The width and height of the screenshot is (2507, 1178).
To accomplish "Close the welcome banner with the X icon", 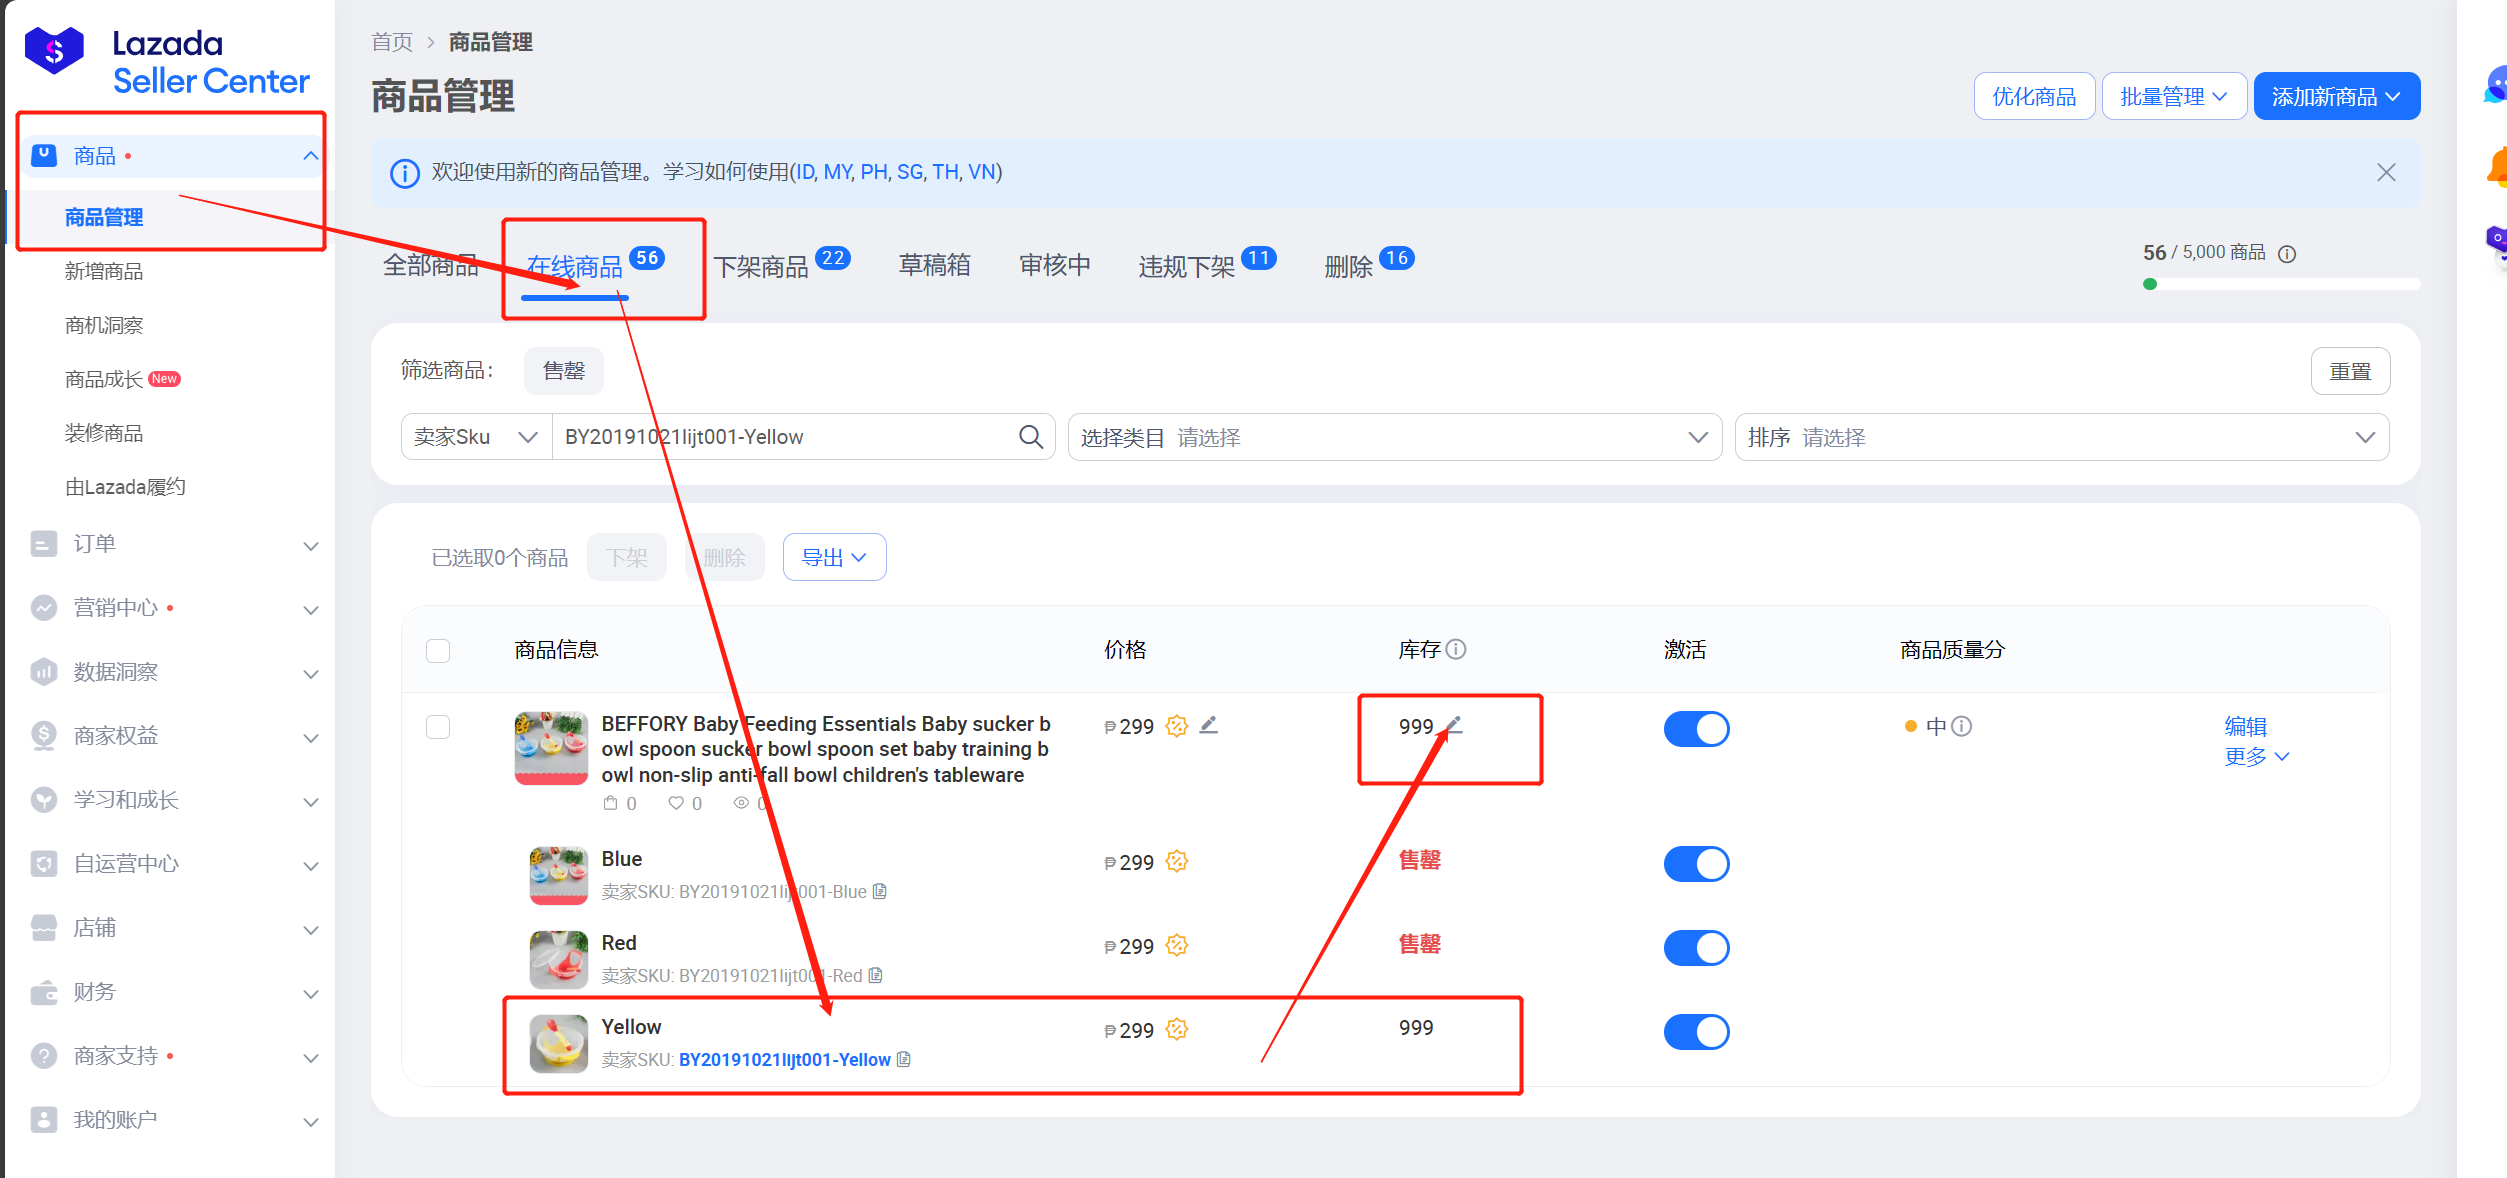I will click(x=2386, y=172).
